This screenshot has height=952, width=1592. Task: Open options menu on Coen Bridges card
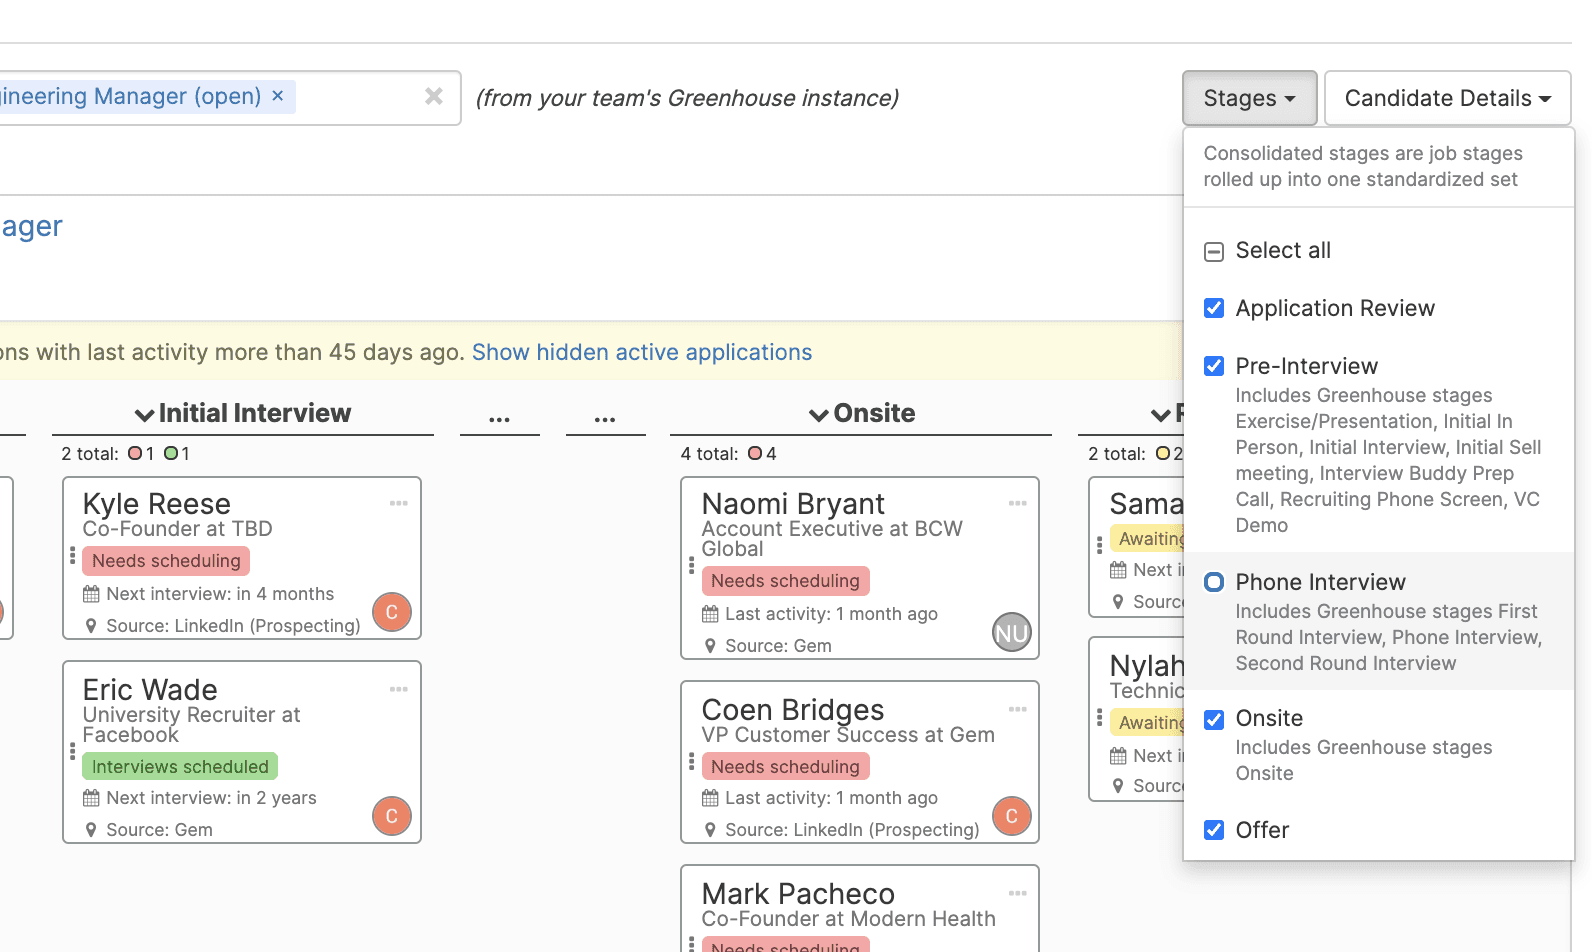click(x=1017, y=709)
